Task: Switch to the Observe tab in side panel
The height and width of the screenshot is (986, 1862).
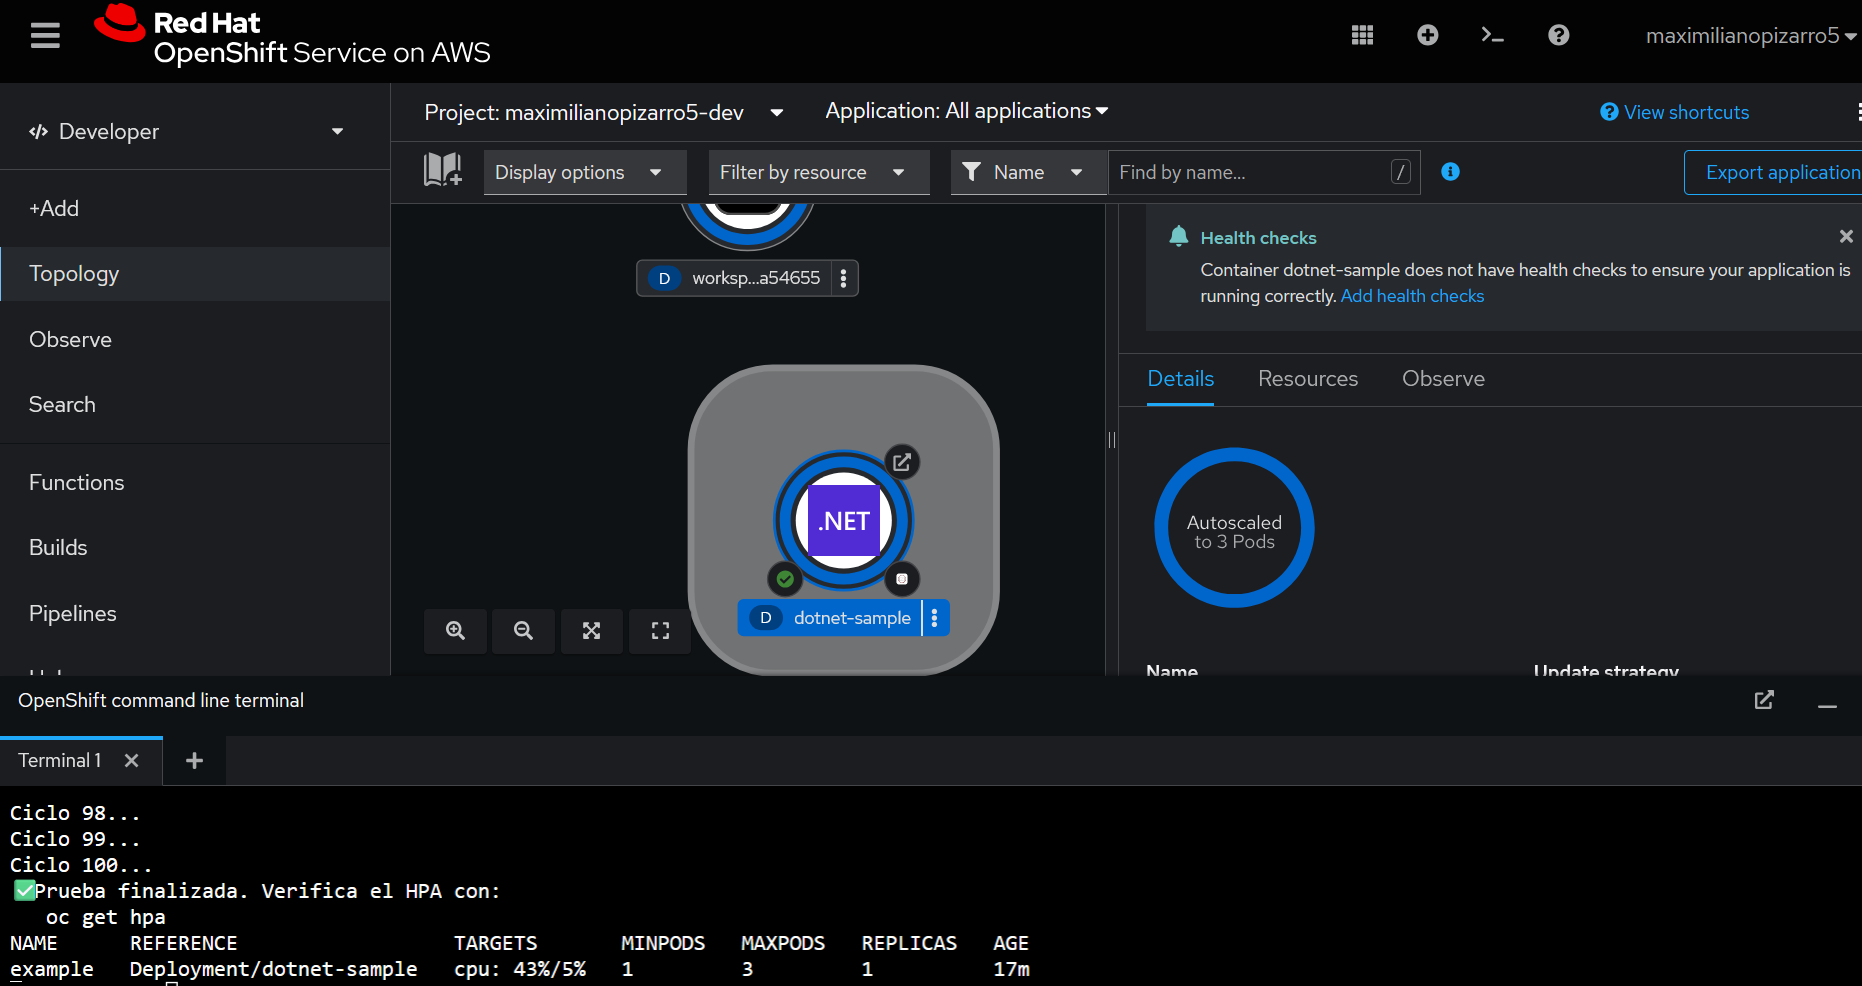Action: [x=1443, y=379]
